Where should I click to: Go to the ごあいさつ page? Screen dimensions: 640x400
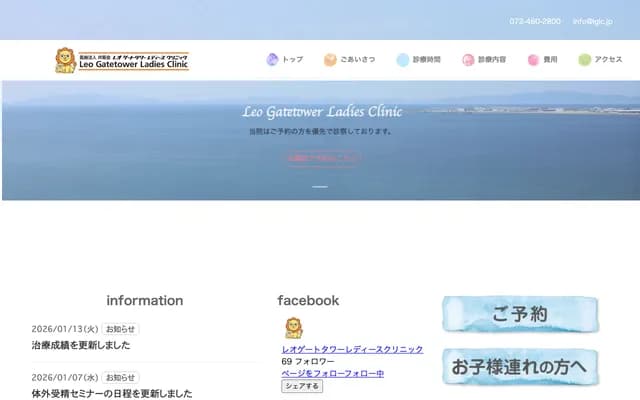(357, 60)
